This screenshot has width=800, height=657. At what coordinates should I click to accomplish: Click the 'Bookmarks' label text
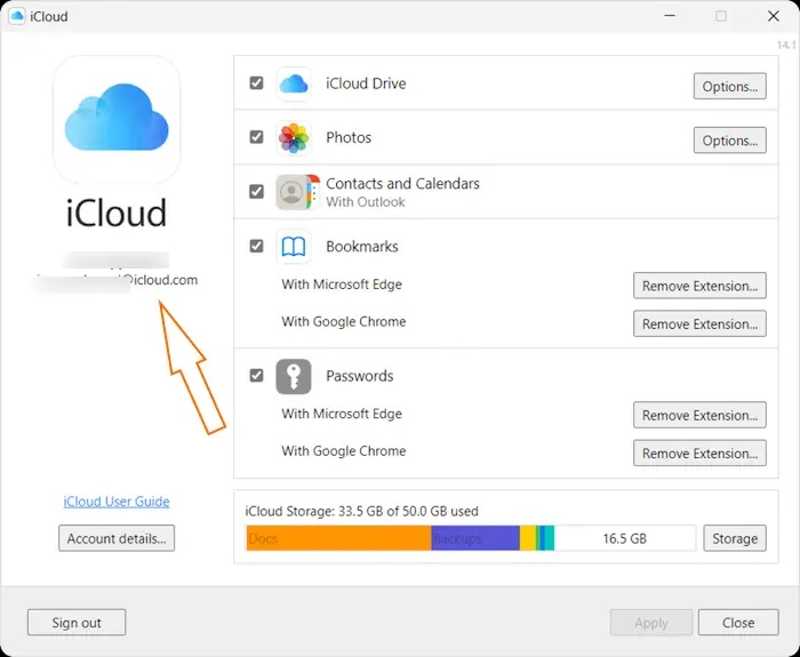pyautogui.click(x=362, y=247)
